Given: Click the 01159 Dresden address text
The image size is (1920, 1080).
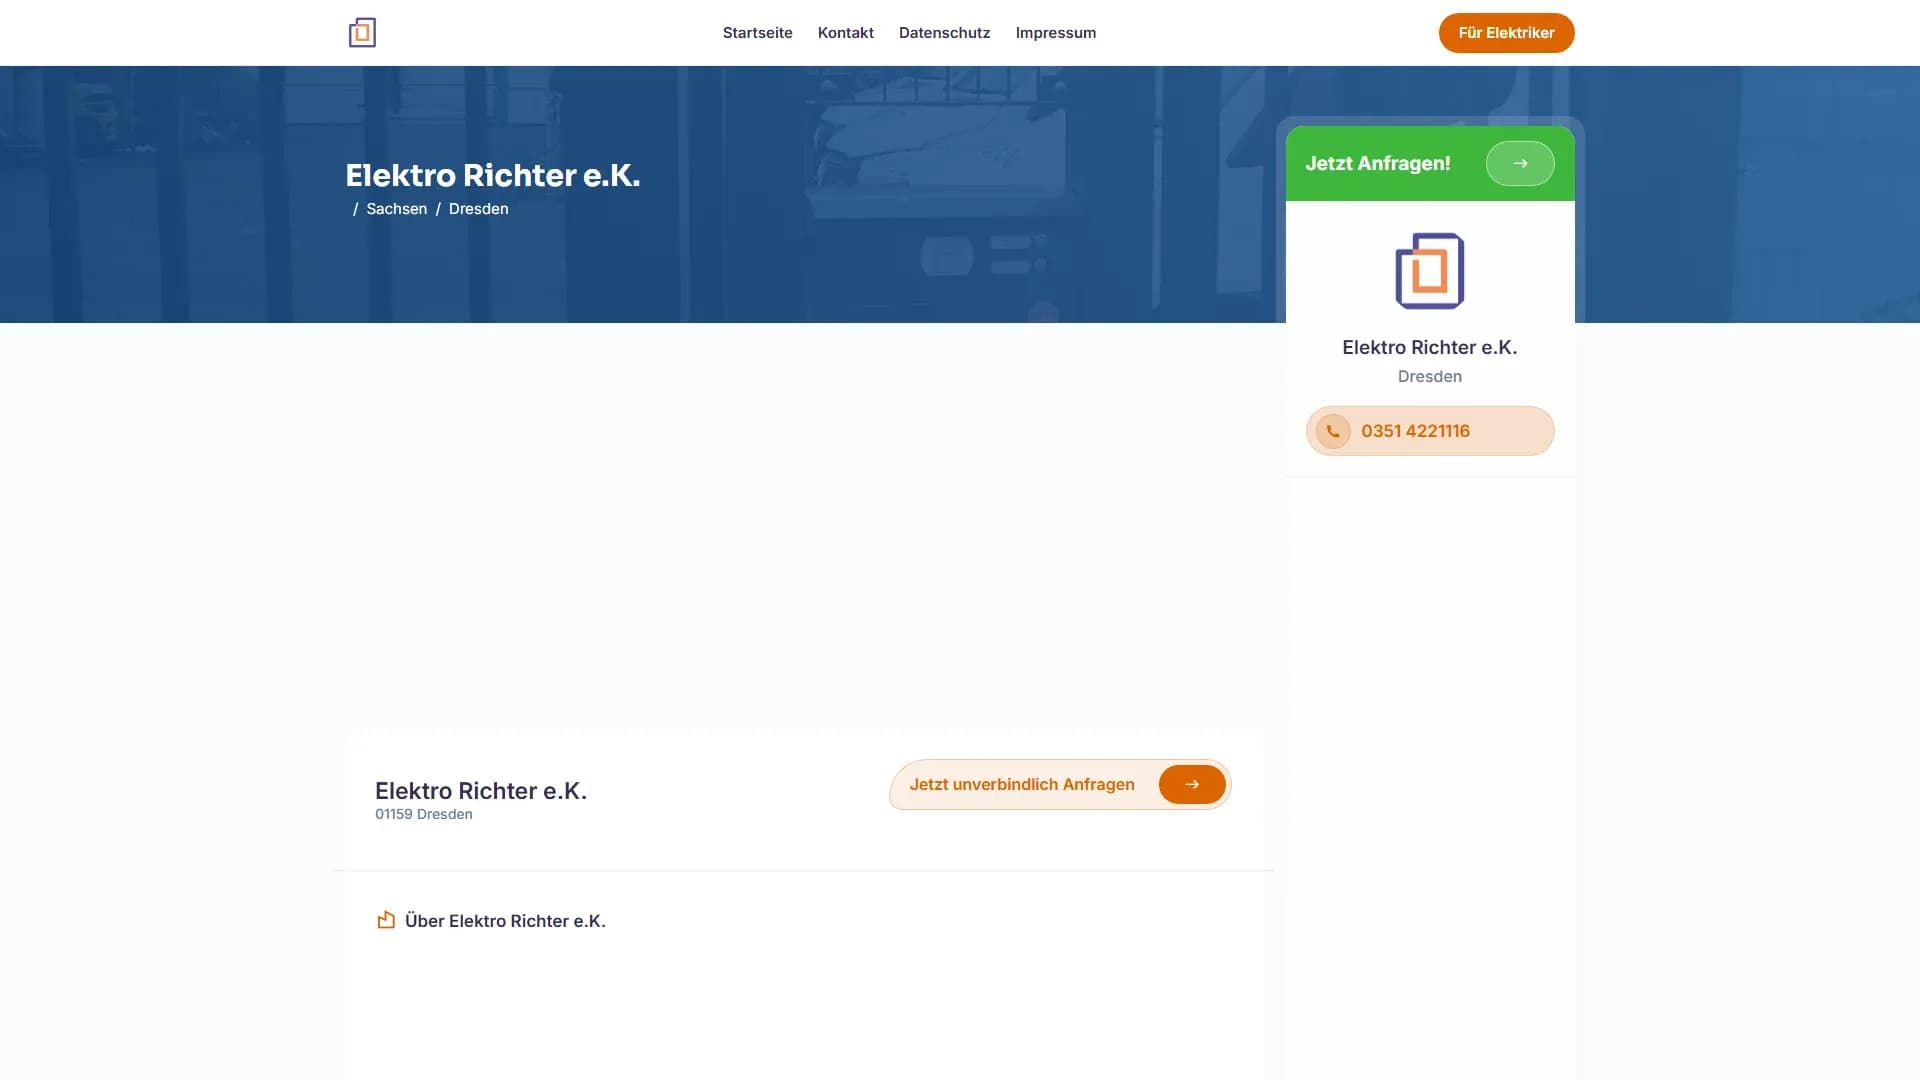Looking at the screenshot, I should [x=423, y=815].
